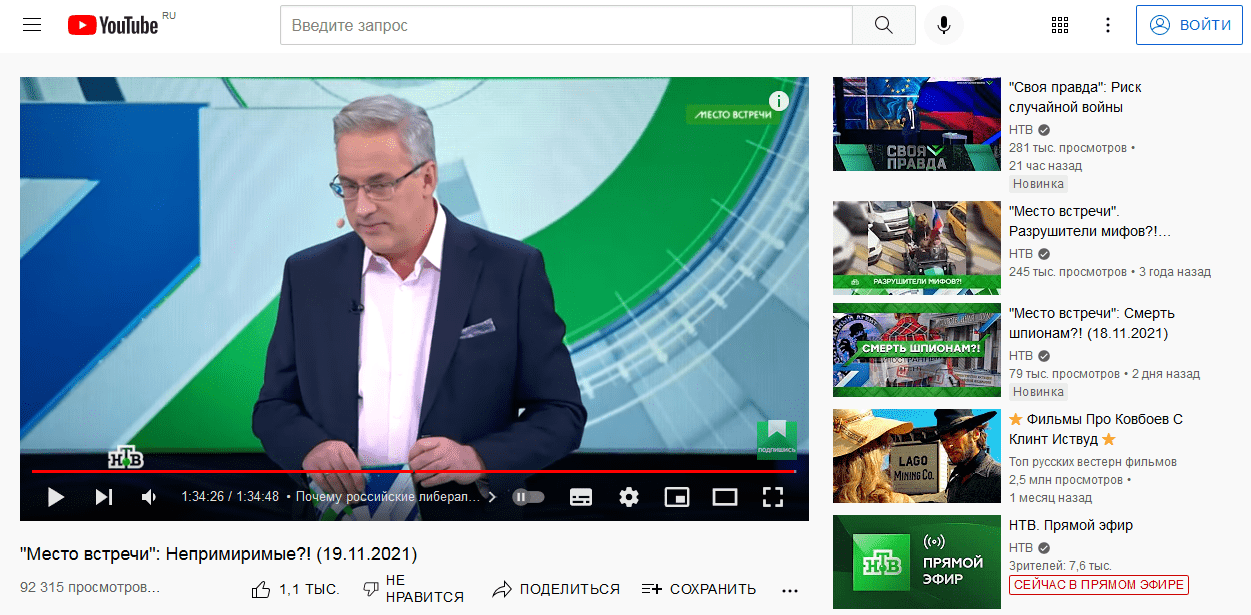Open Clint Eastwood cowboy films thumbnail
This screenshot has width=1251, height=615.
[x=917, y=456]
